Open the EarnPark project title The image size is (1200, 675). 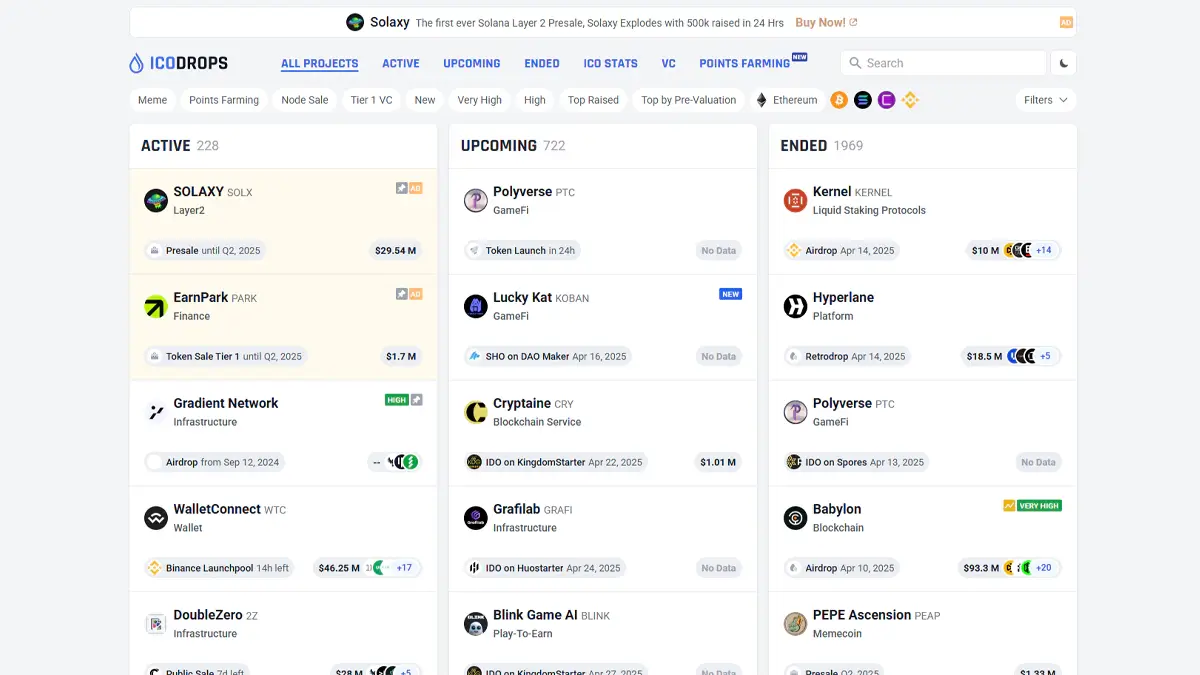[201, 298]
